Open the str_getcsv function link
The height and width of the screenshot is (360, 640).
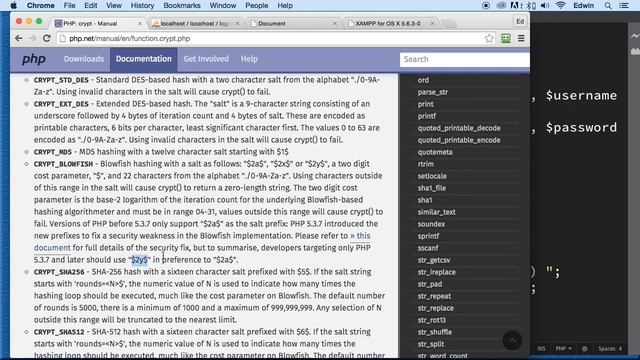pyautogui.click(x=433, y=260)
